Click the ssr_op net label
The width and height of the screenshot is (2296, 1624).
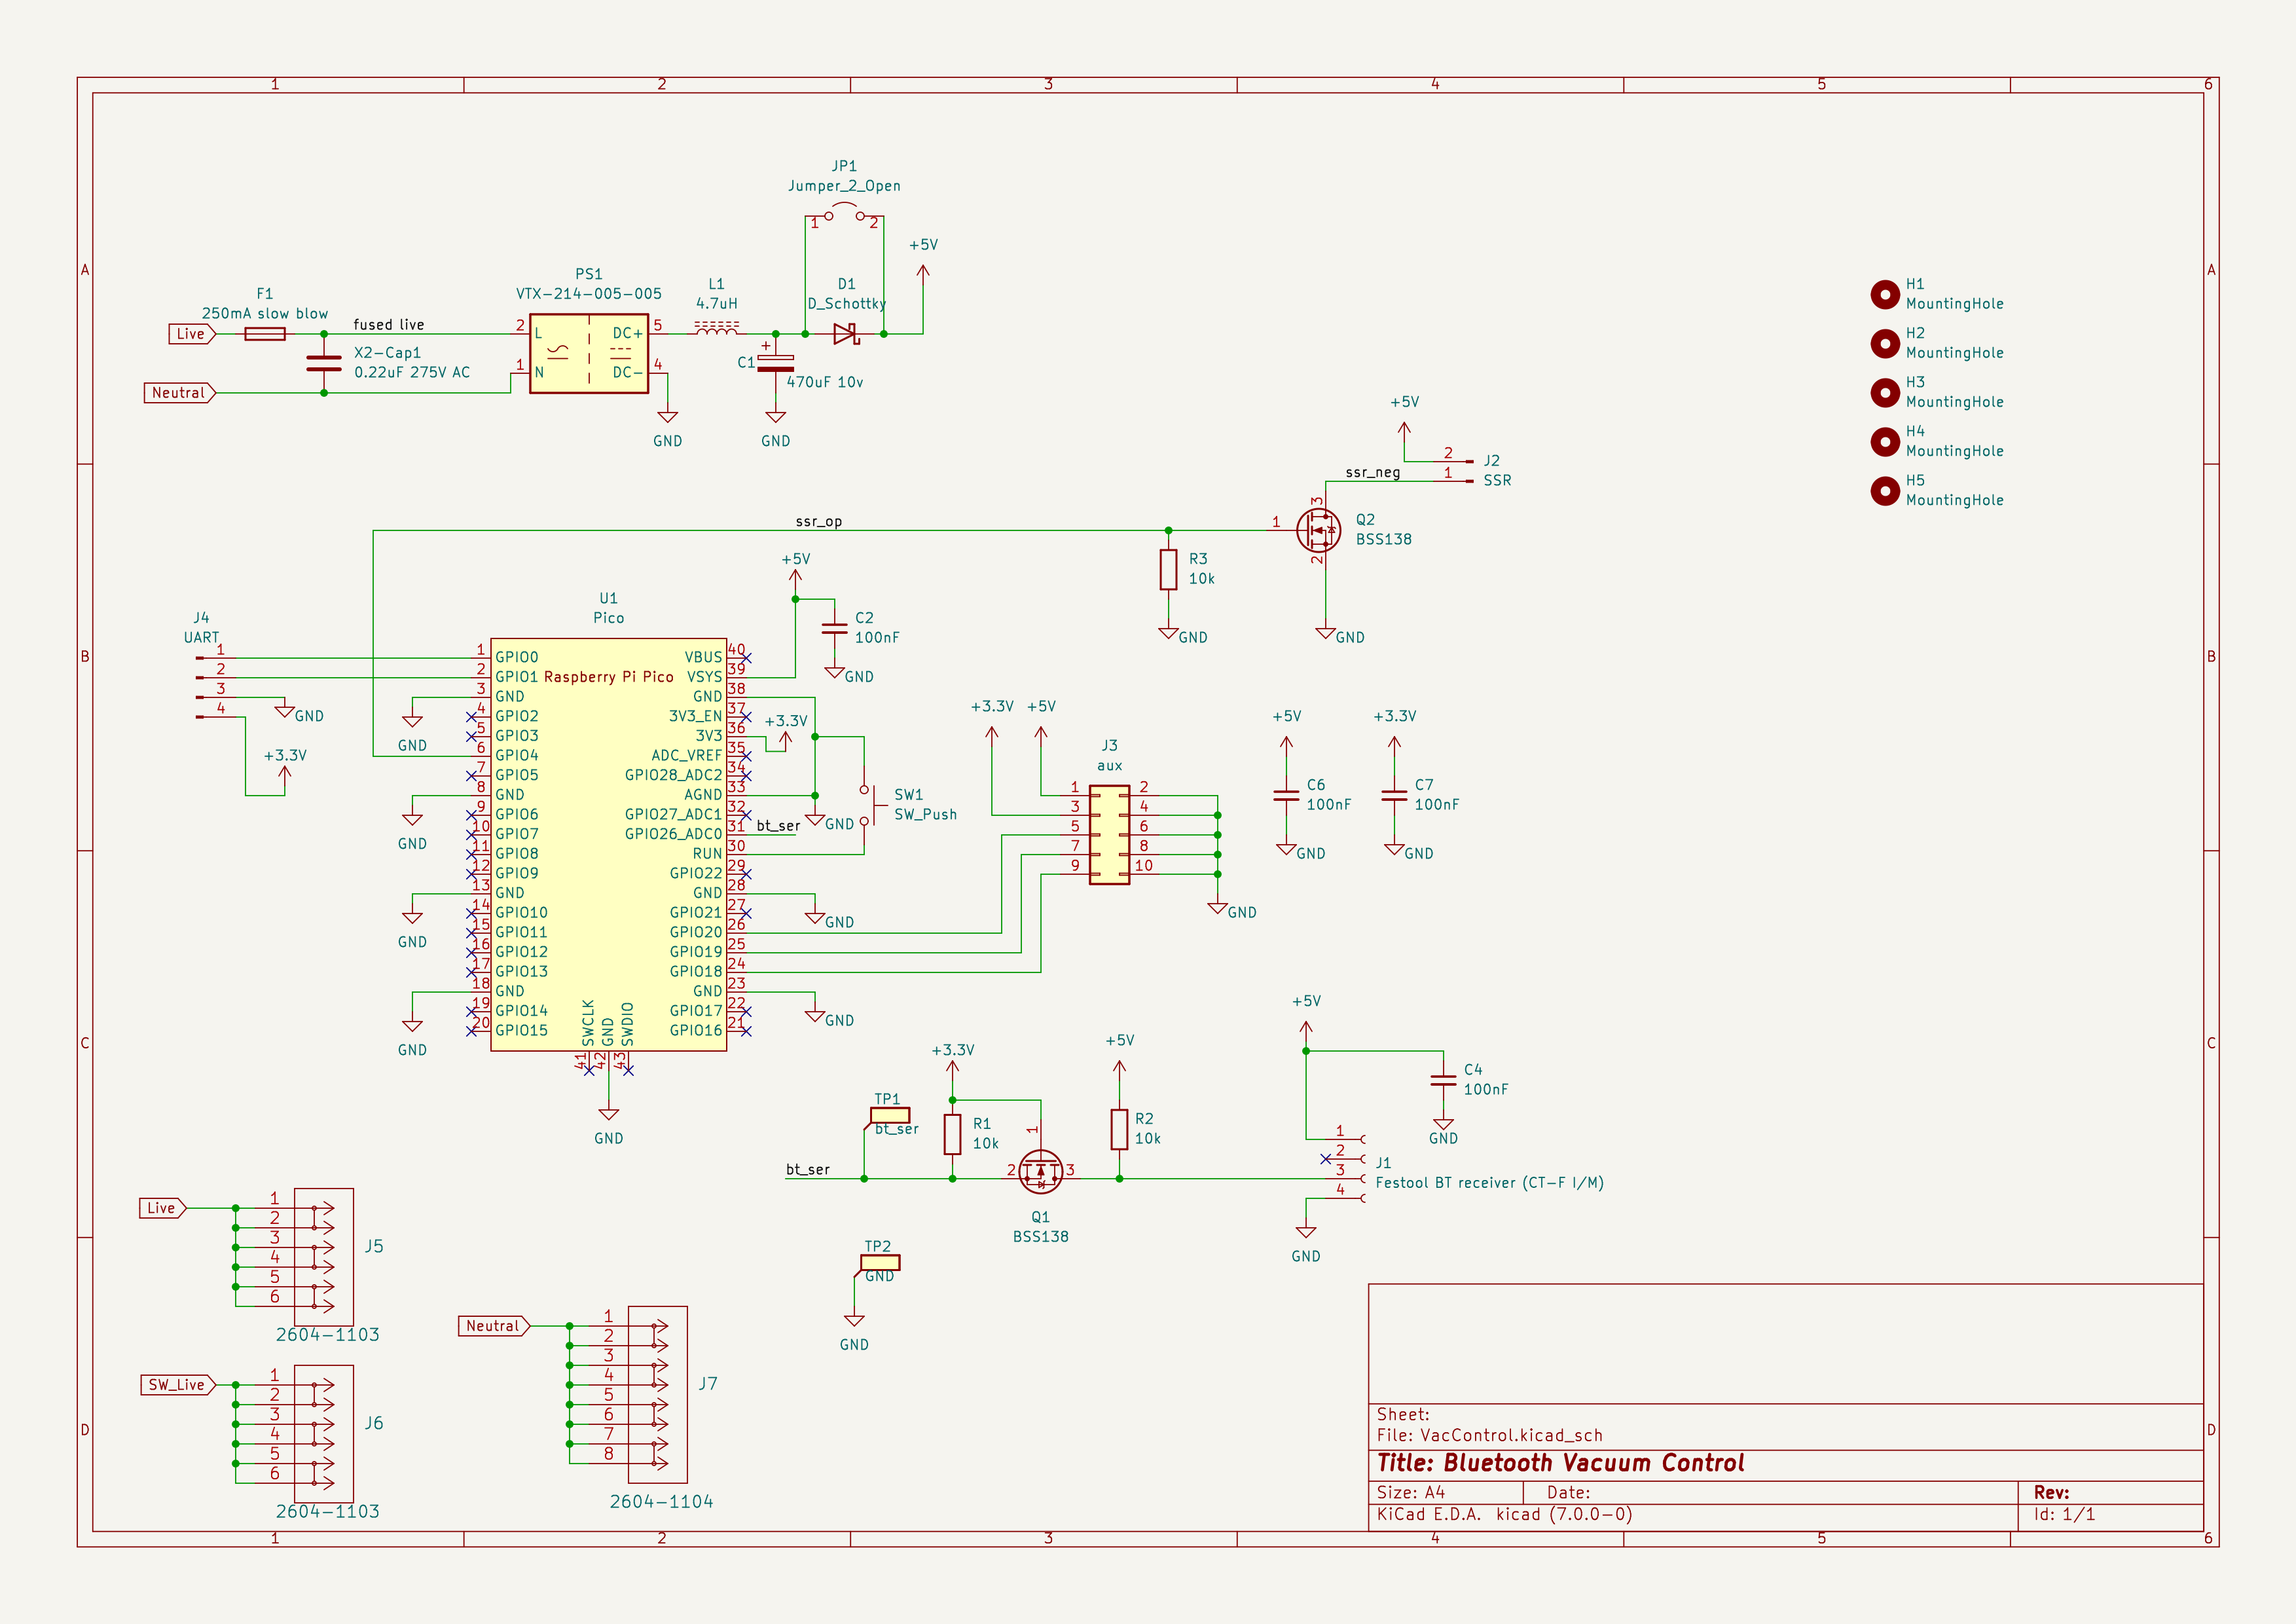tap(818, 522)
